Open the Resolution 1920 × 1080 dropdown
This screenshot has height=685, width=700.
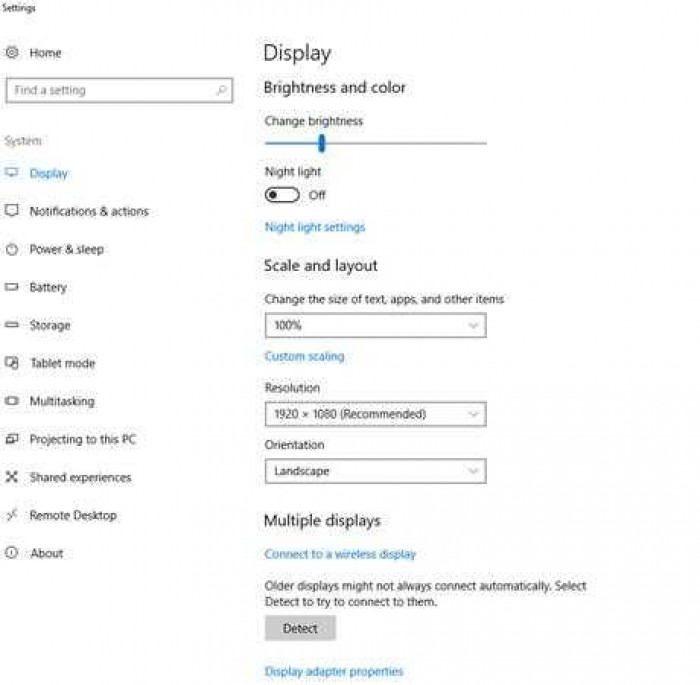pos(375,414)
